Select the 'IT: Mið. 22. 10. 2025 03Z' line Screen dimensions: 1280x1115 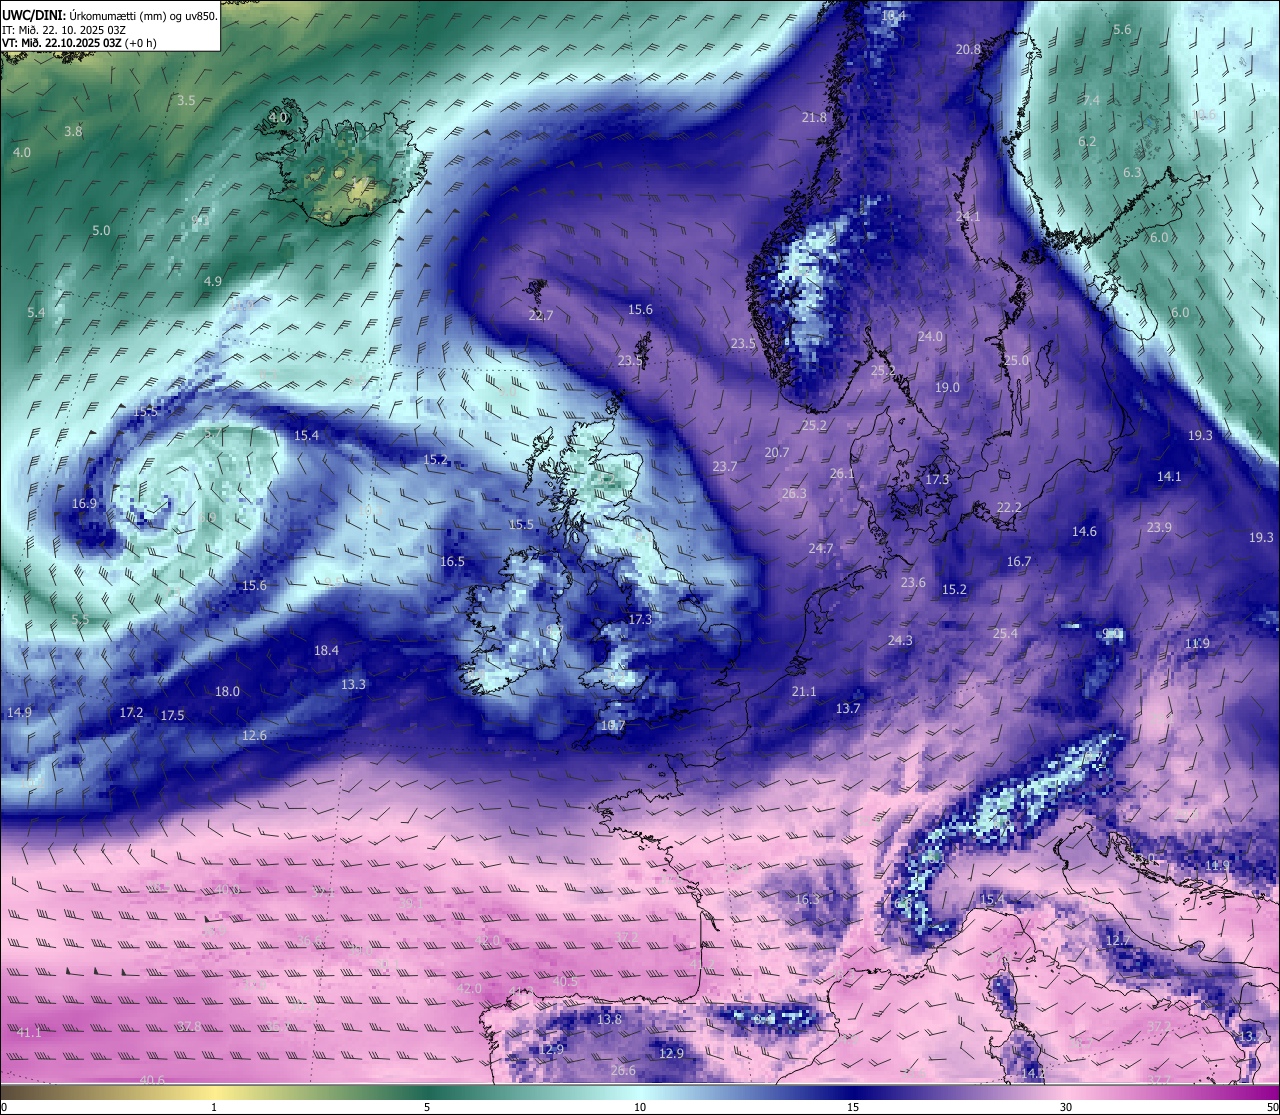[64, 30]
